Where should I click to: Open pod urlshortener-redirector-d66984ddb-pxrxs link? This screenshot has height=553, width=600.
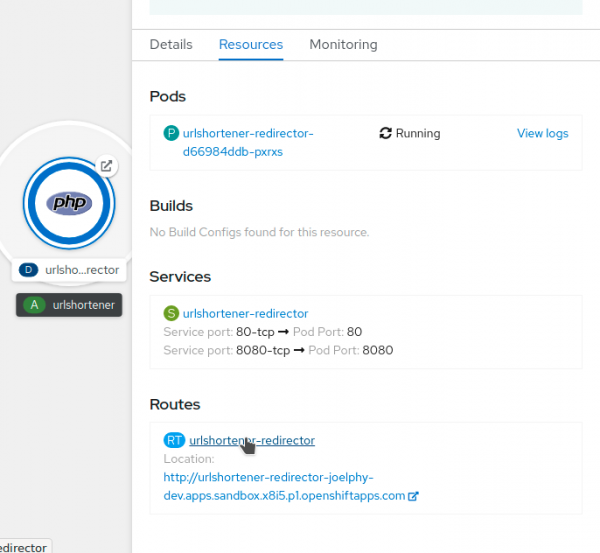coord(248,142)
